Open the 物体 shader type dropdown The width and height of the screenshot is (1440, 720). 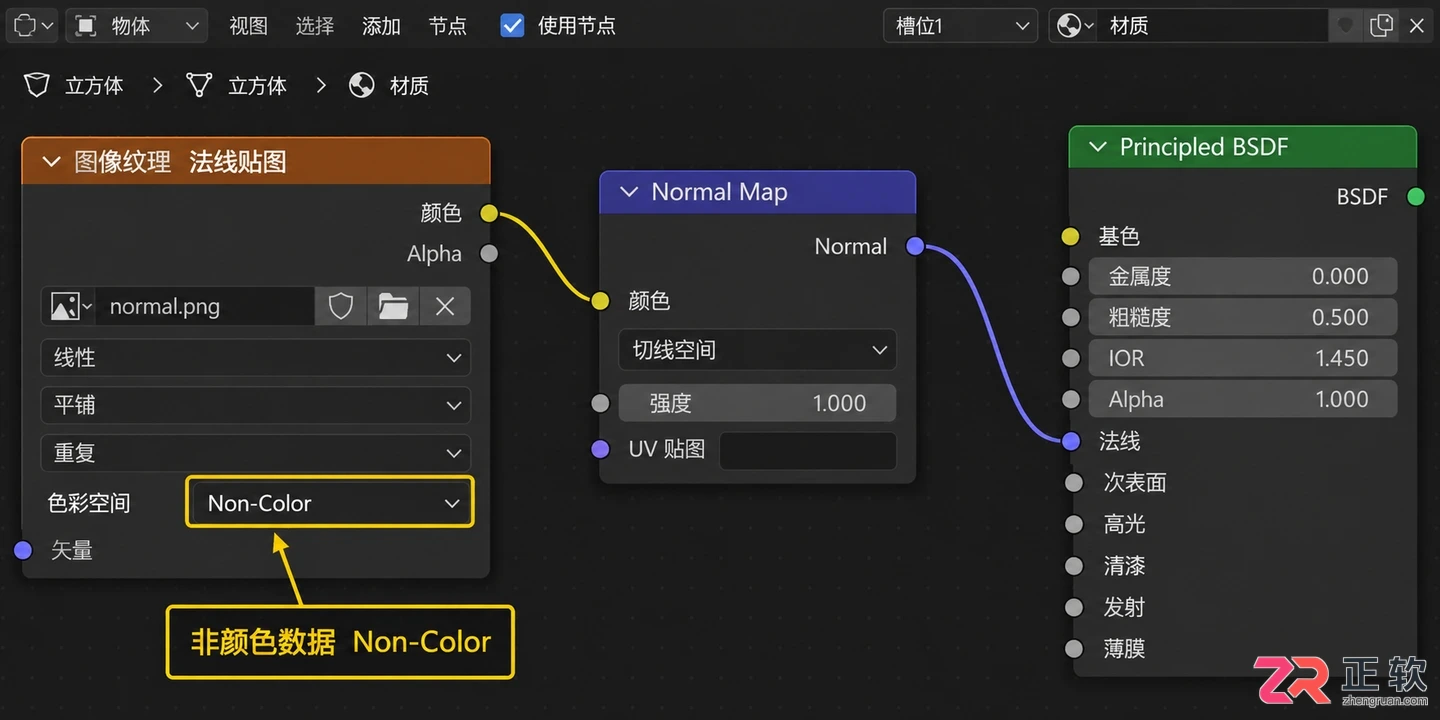(137, 26)
